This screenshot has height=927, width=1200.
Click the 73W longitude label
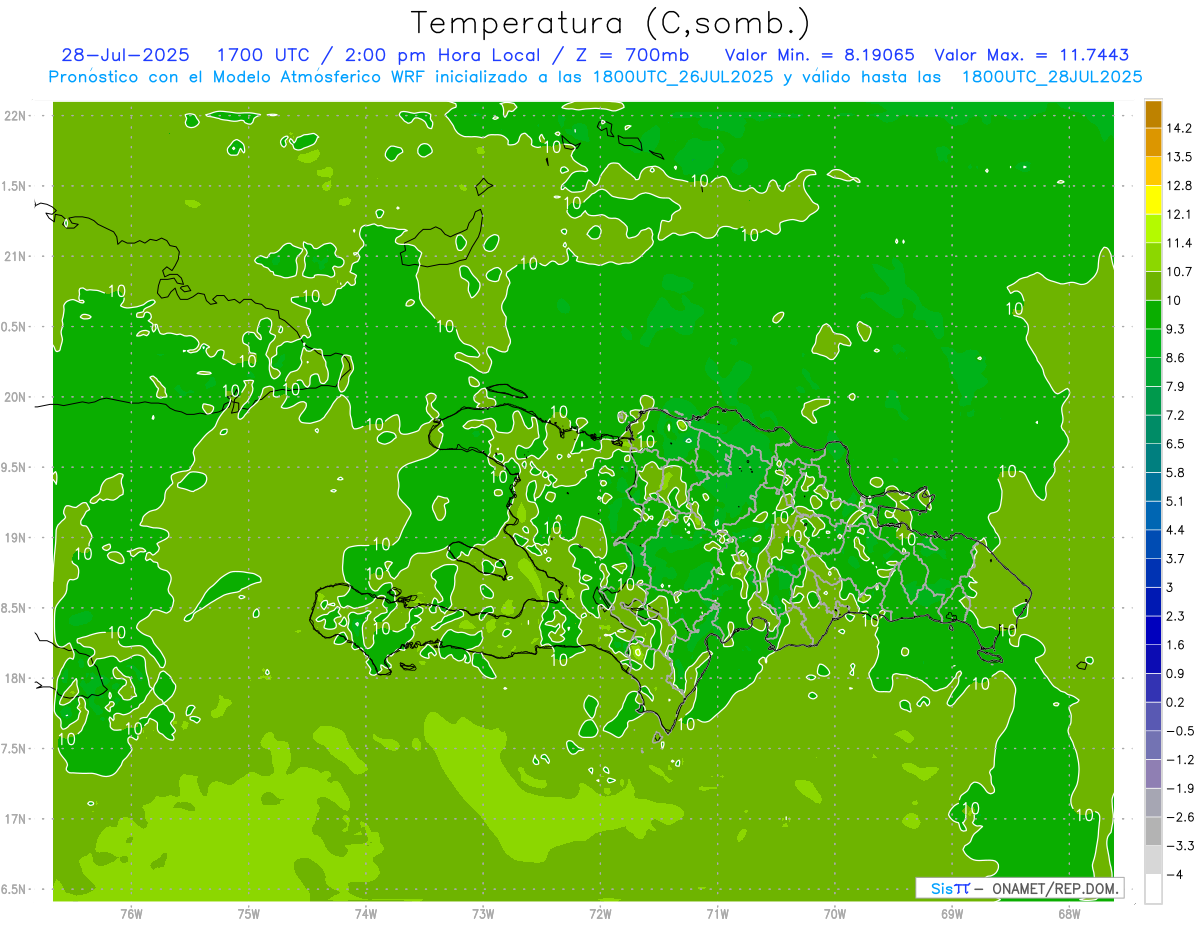(x=483, y=914)
